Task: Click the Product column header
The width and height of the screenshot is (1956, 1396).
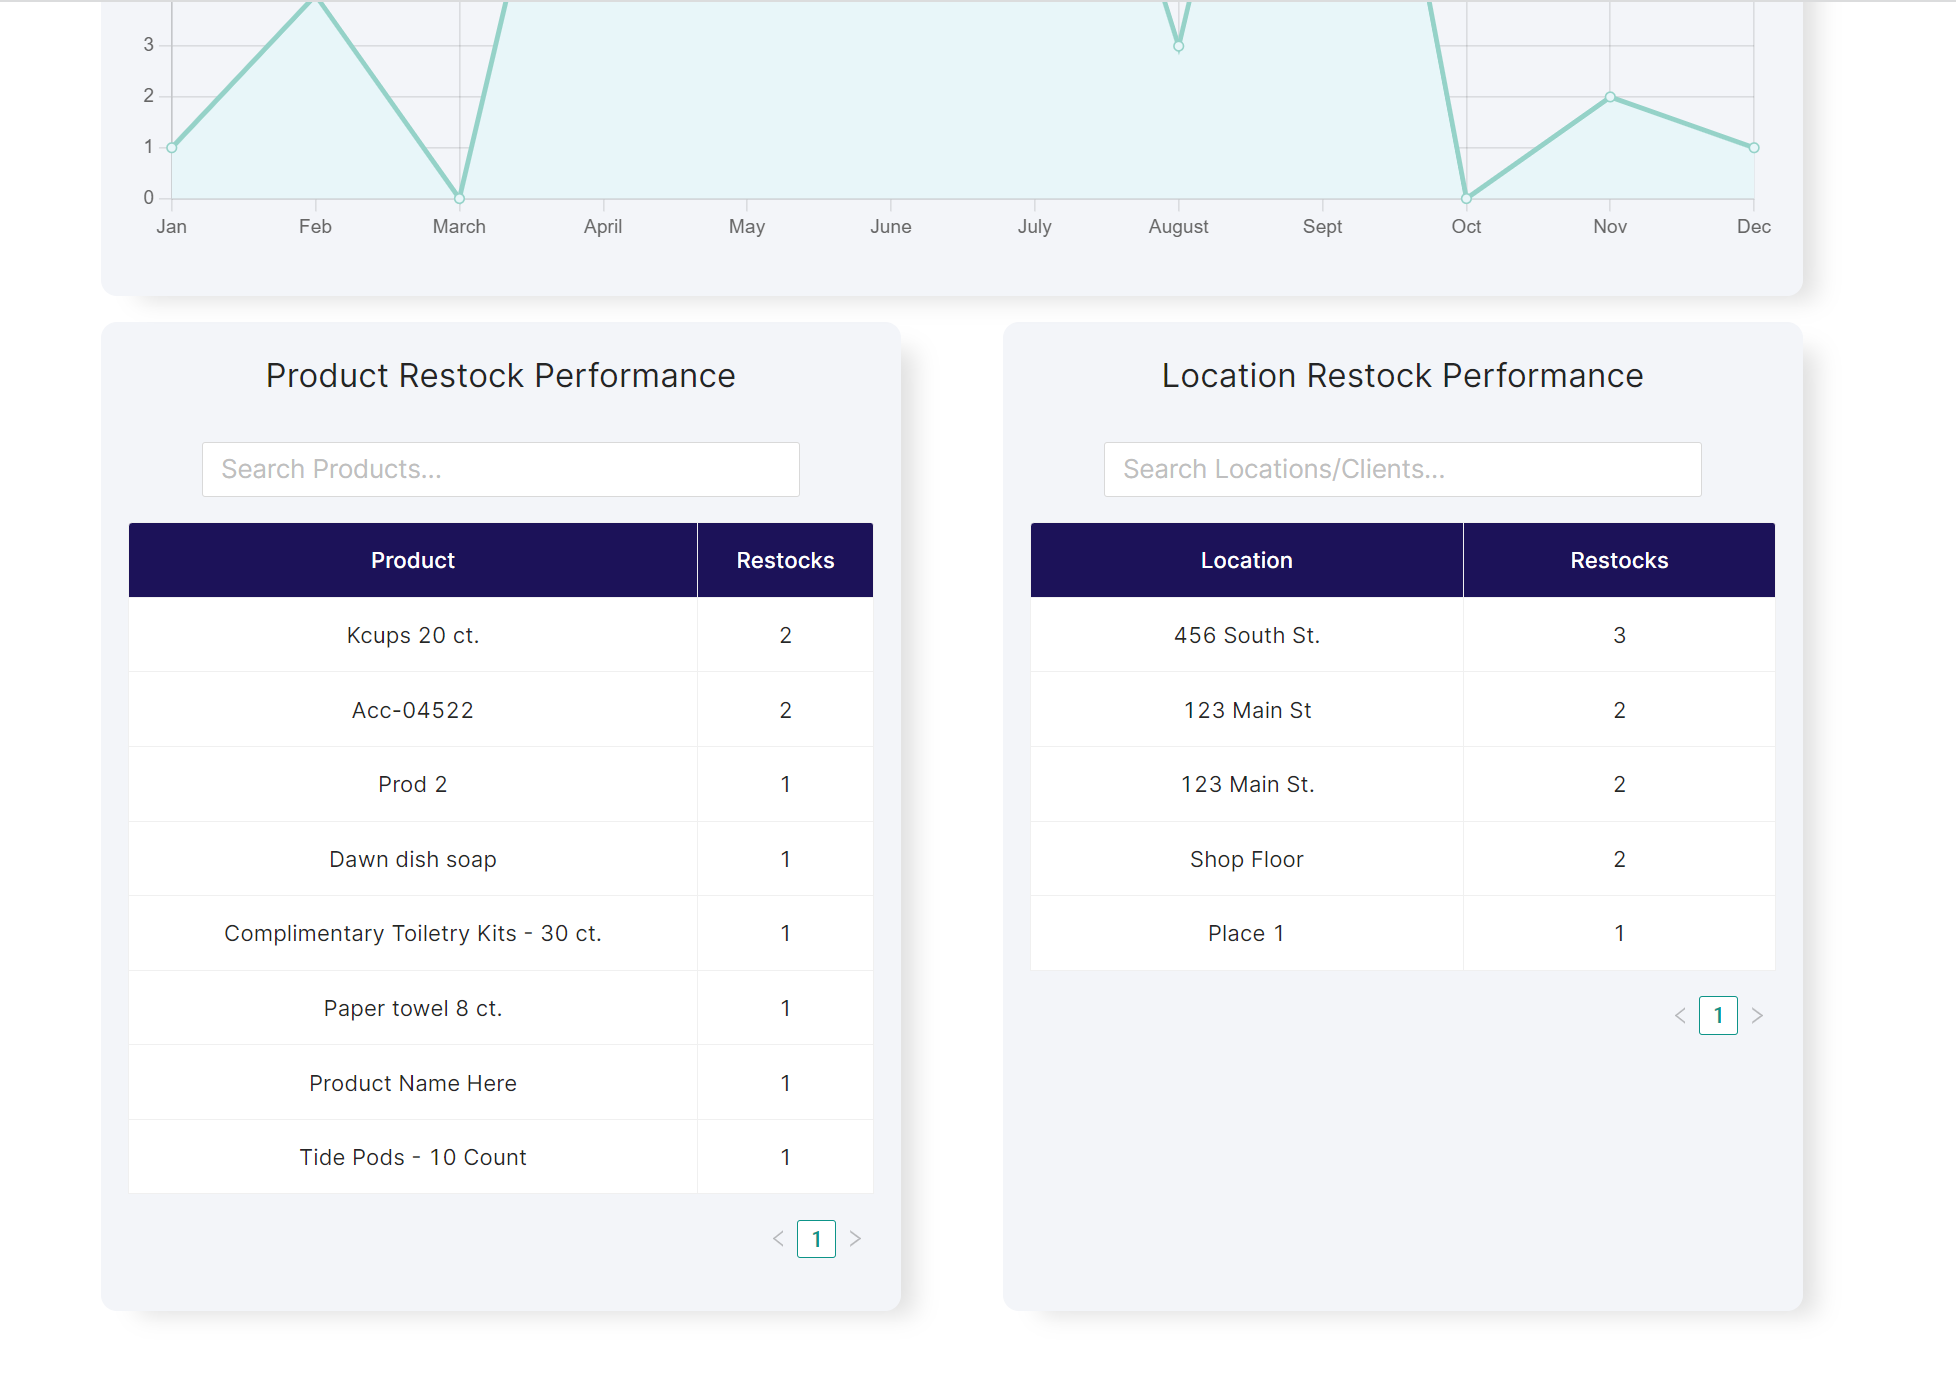Action: (413, 560)
